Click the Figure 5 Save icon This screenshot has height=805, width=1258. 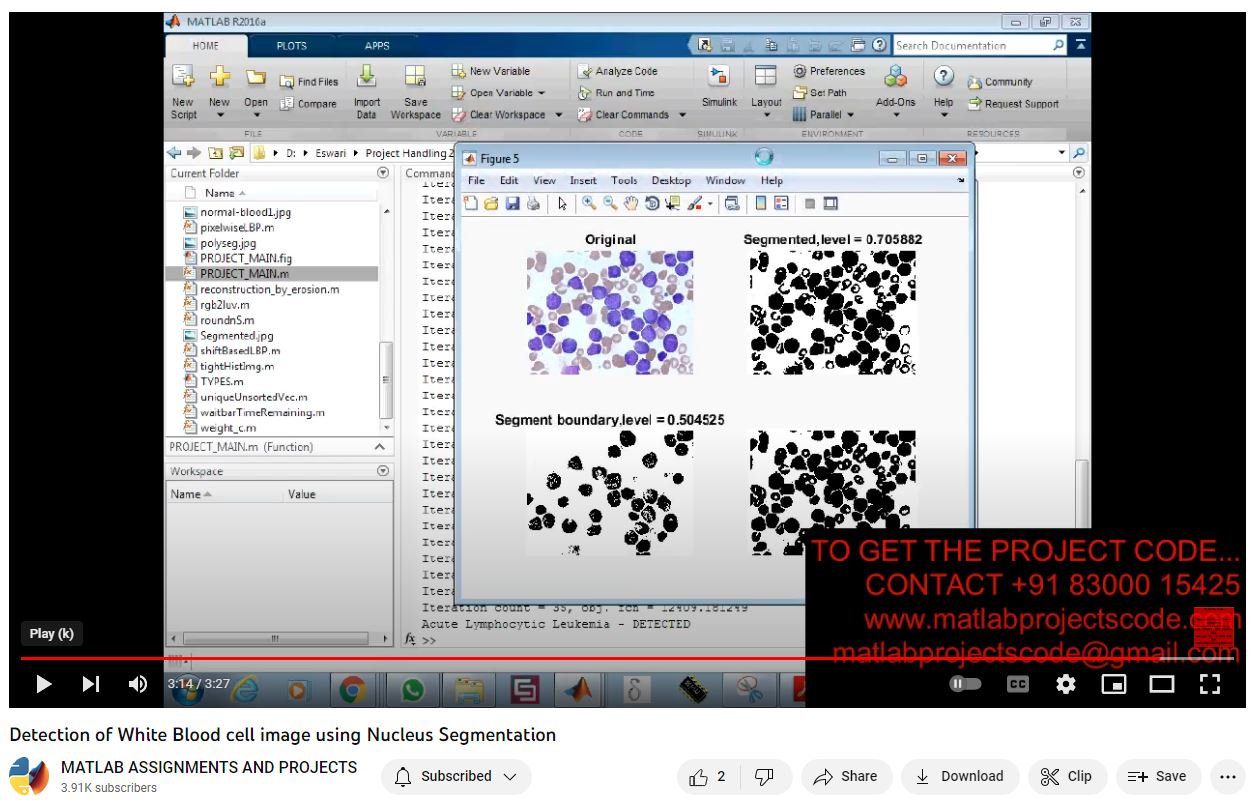tap(512, 203)
